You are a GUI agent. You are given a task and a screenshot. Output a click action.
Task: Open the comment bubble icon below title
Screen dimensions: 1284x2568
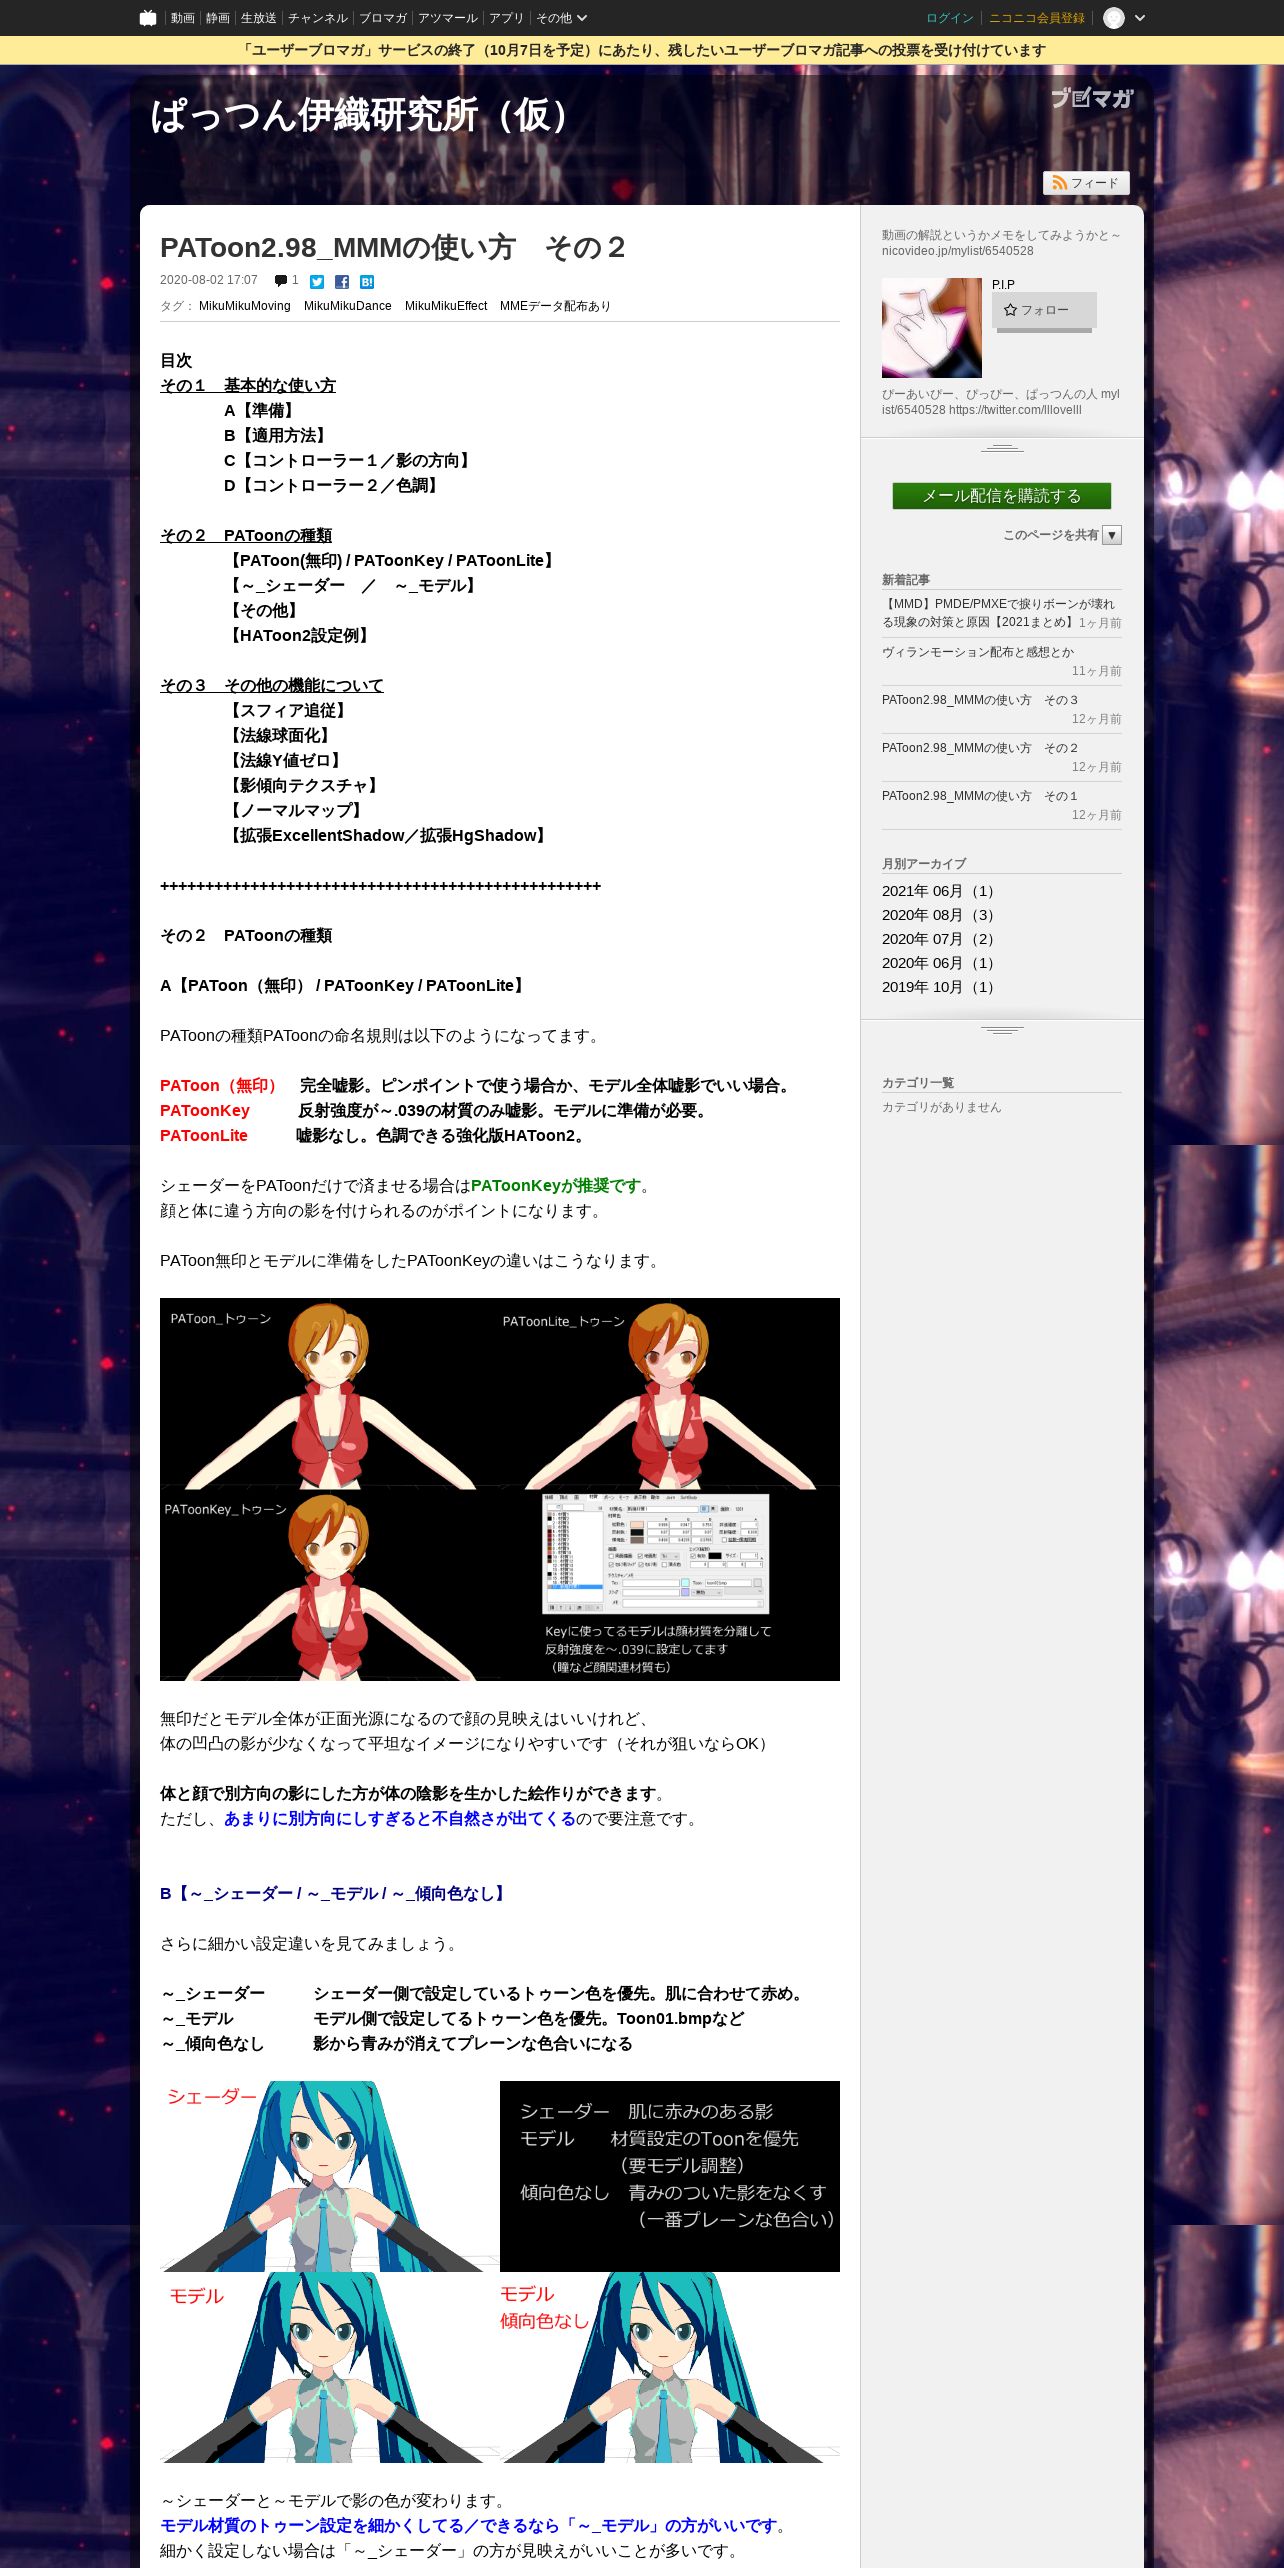pyautogui.click(x=281, y=281)
